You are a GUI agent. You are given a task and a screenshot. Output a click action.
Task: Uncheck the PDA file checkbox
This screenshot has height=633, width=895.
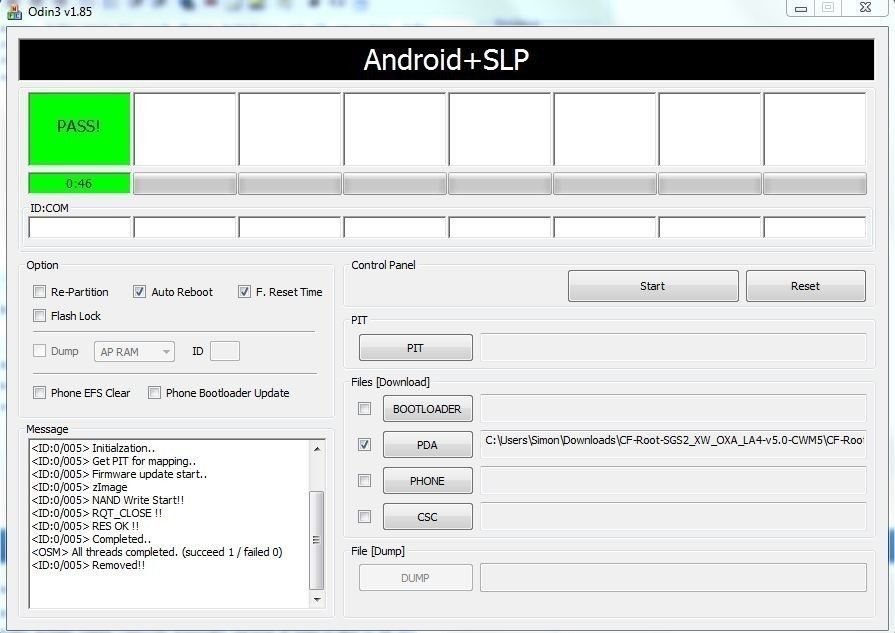[x=364, y=444]
